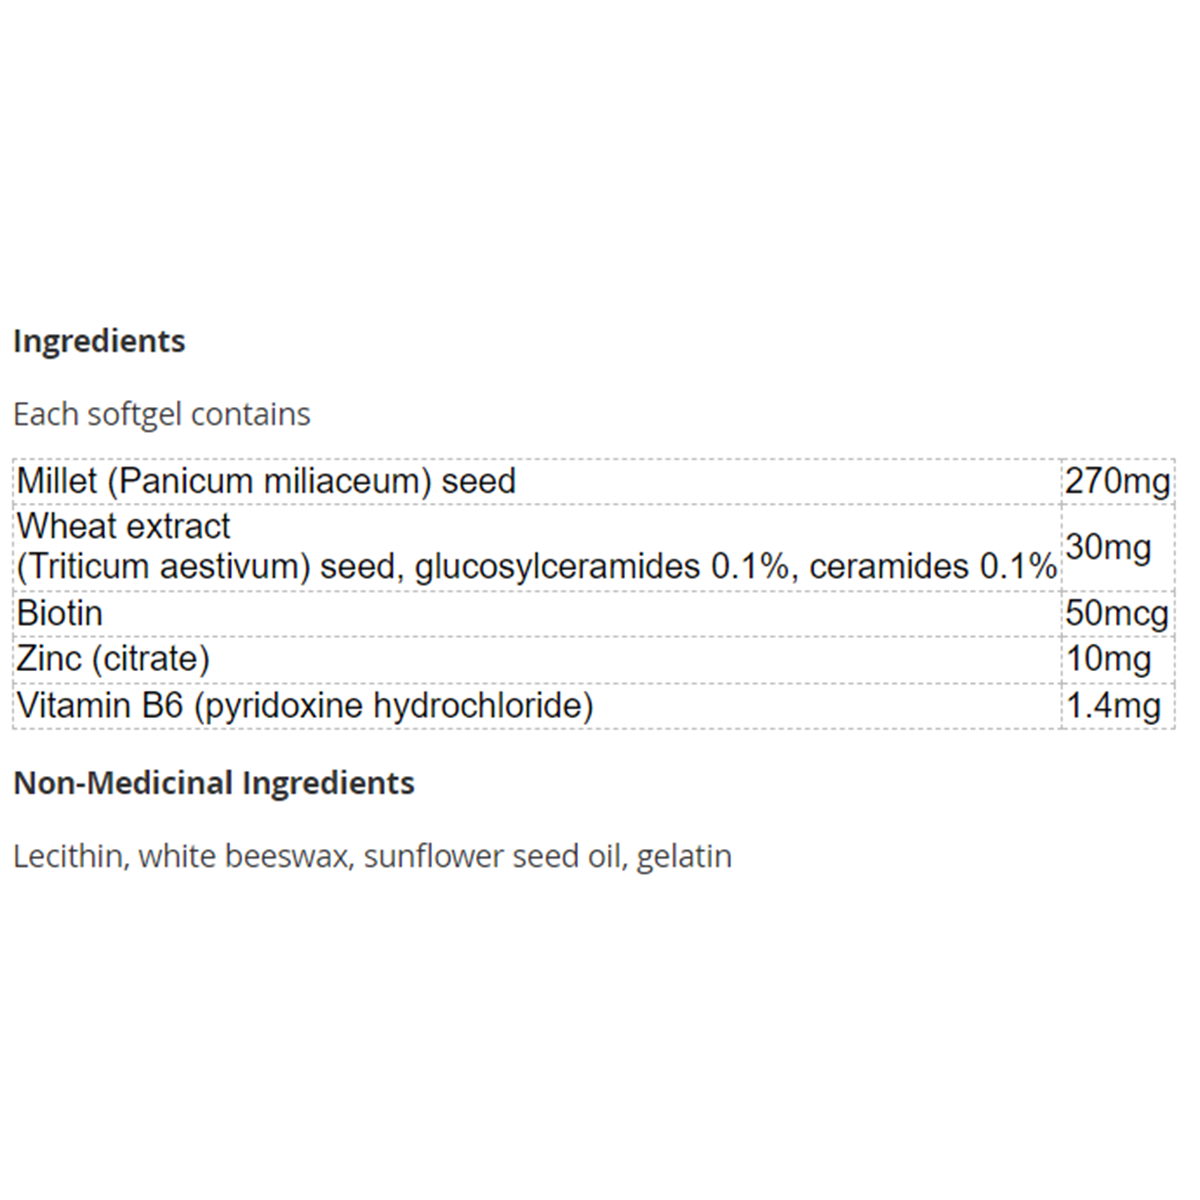Select the Biotin table cell
Viewport: 1200px width, 1200px height.
60,613
